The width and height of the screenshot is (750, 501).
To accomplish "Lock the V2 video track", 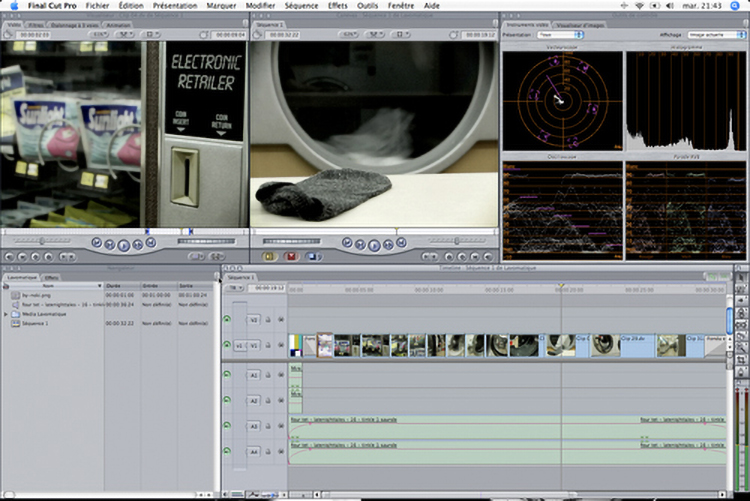I will [268, 320].
